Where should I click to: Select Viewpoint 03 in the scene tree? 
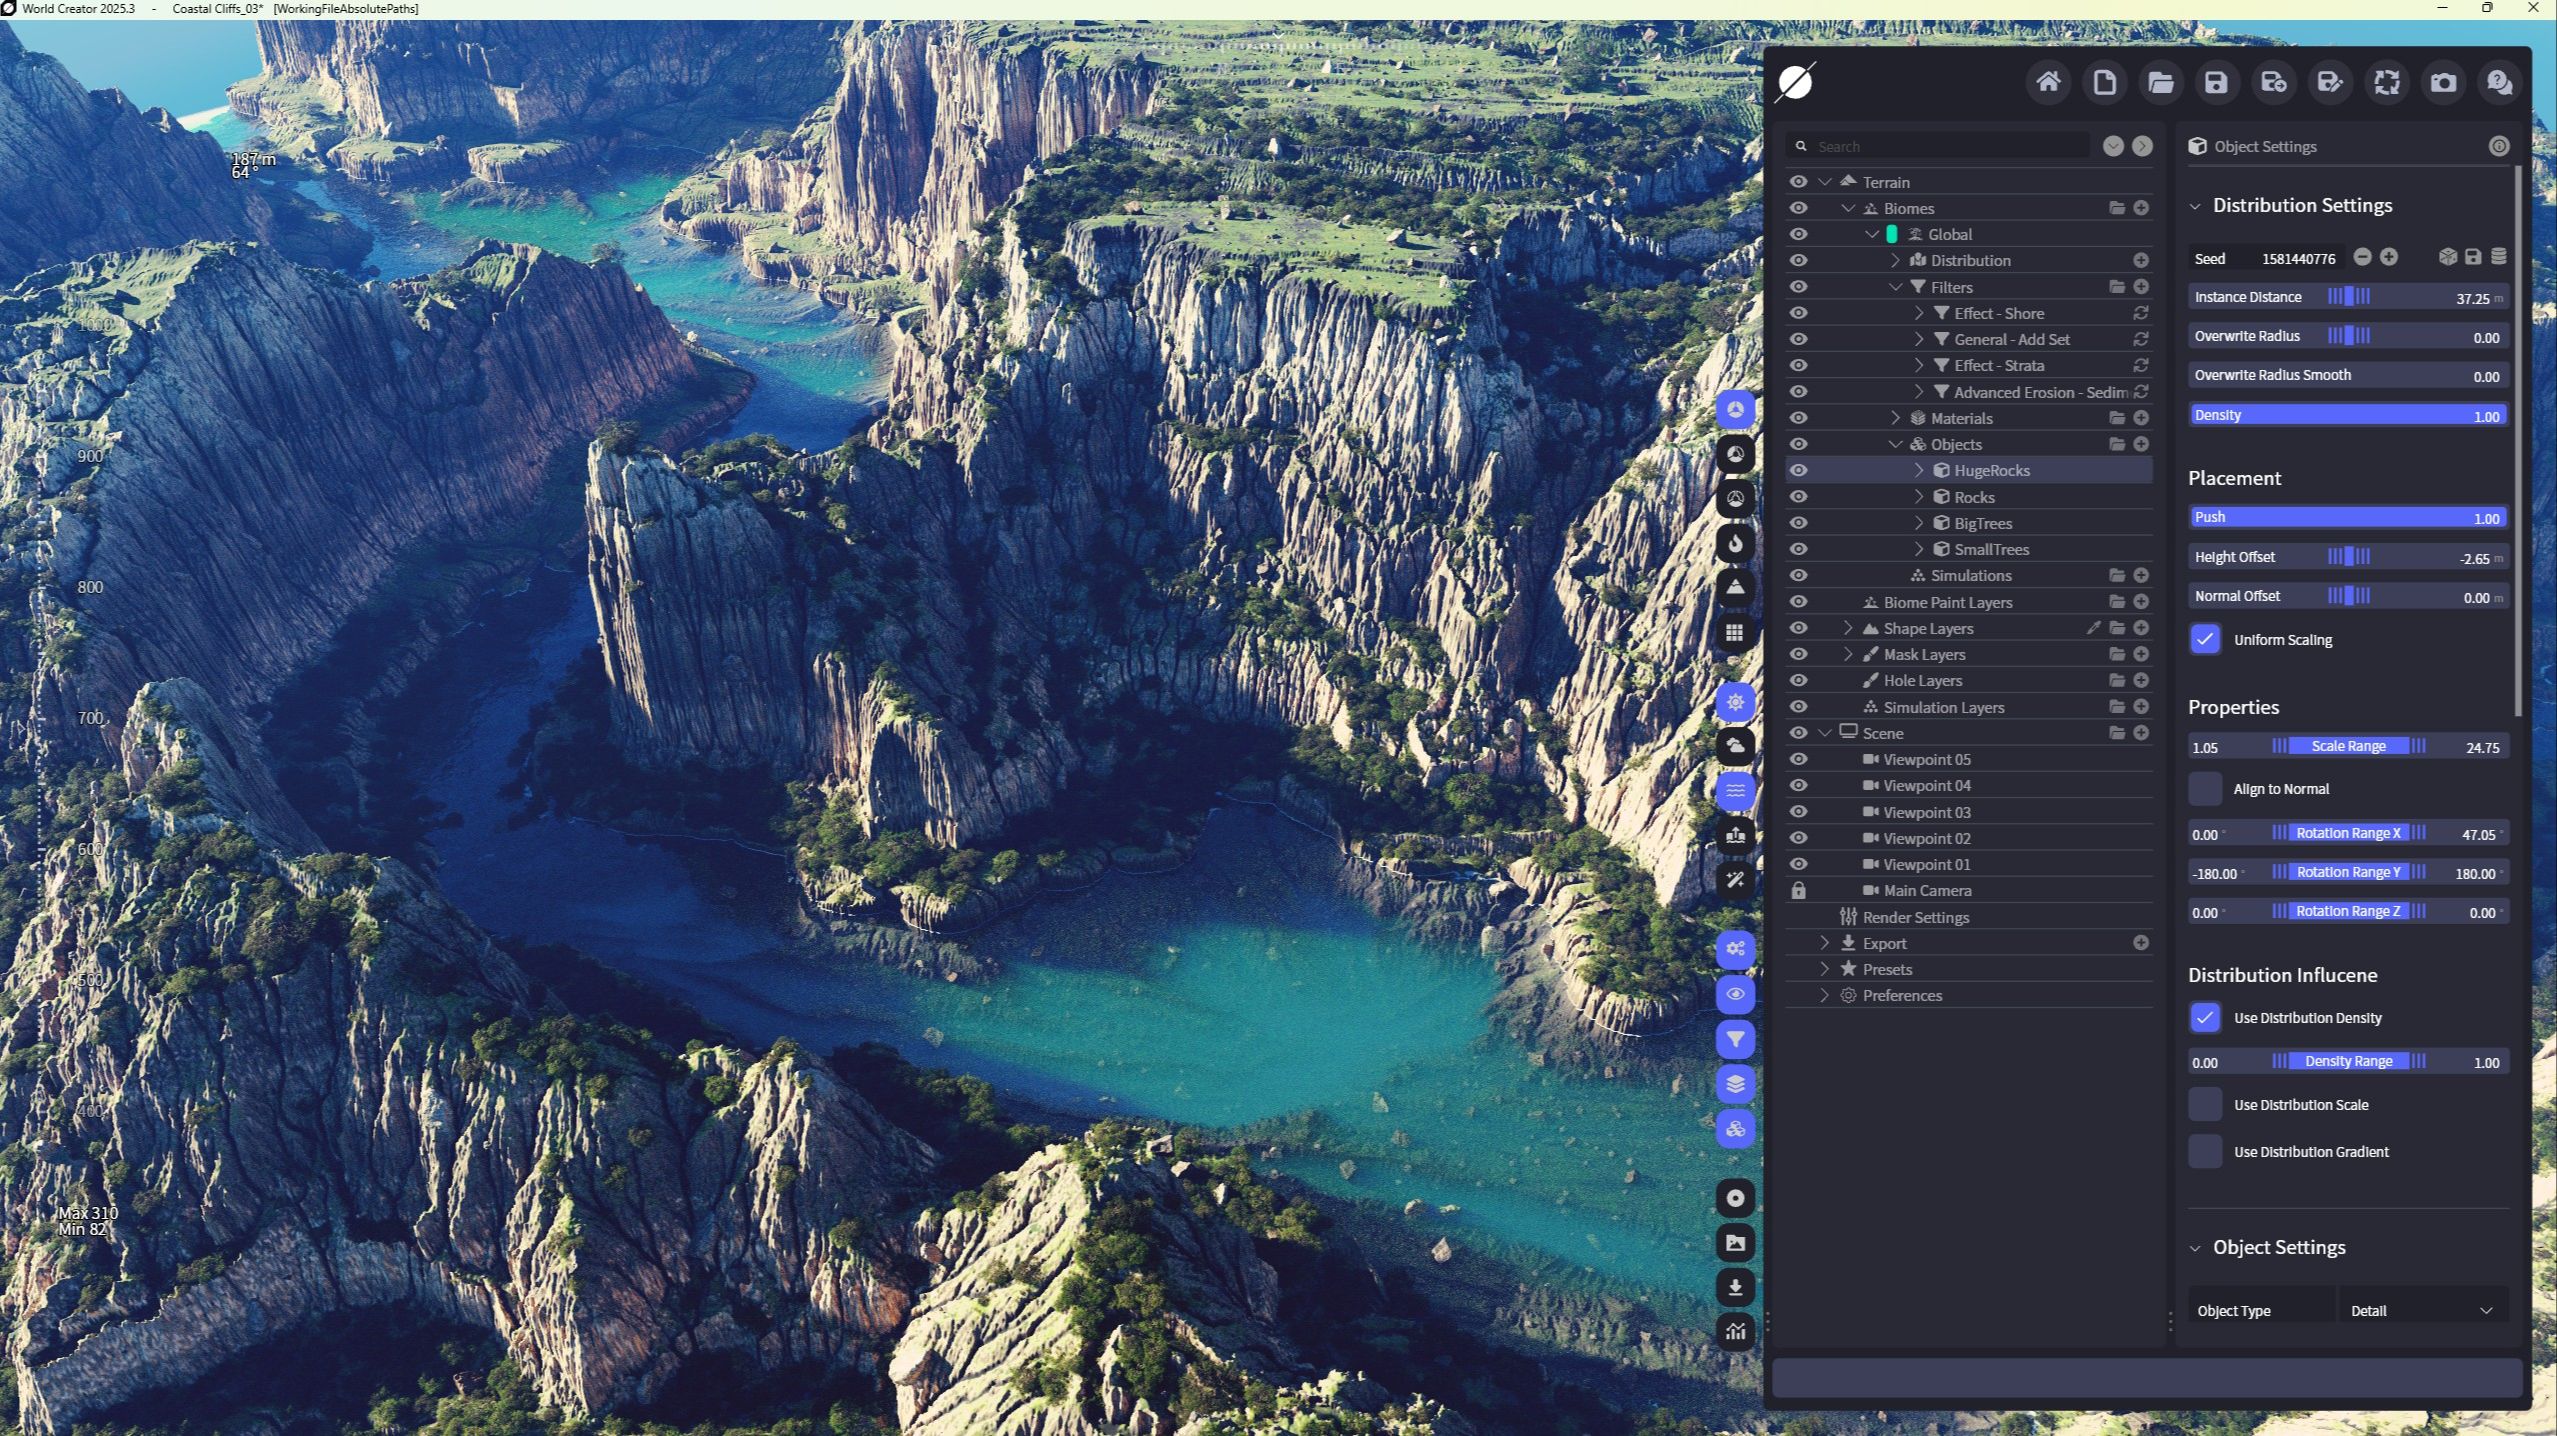point(1926,812)
